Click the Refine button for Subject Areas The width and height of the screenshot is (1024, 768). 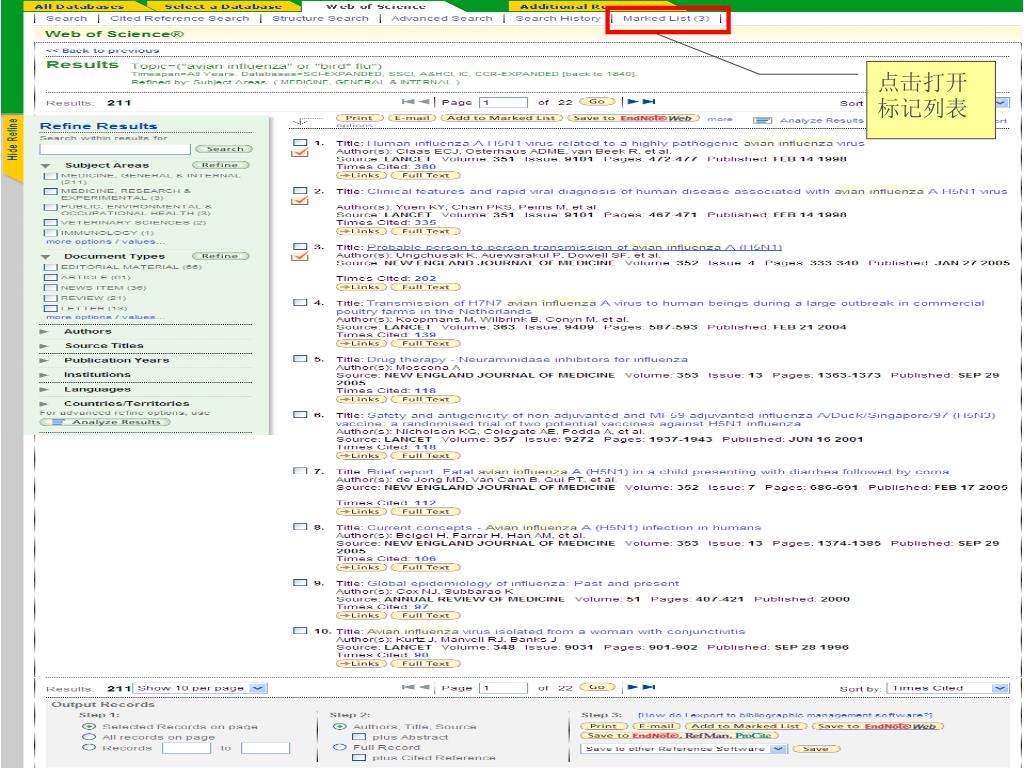(221, 165)
